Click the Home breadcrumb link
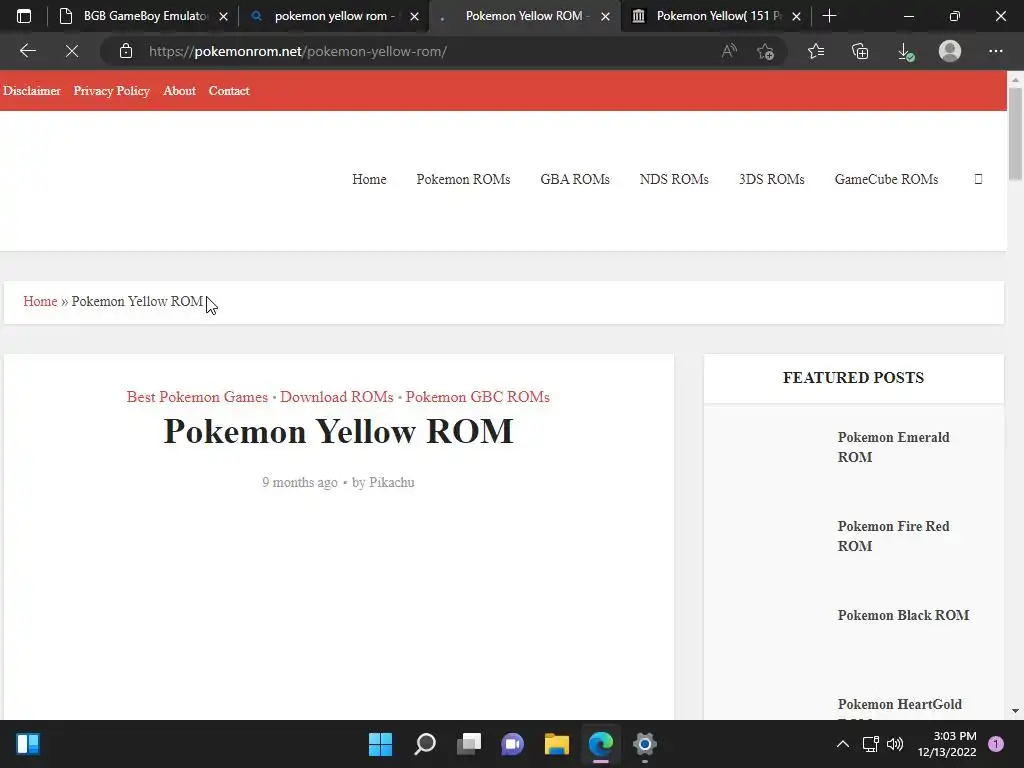1024x768 pixels. click(40, 301)
